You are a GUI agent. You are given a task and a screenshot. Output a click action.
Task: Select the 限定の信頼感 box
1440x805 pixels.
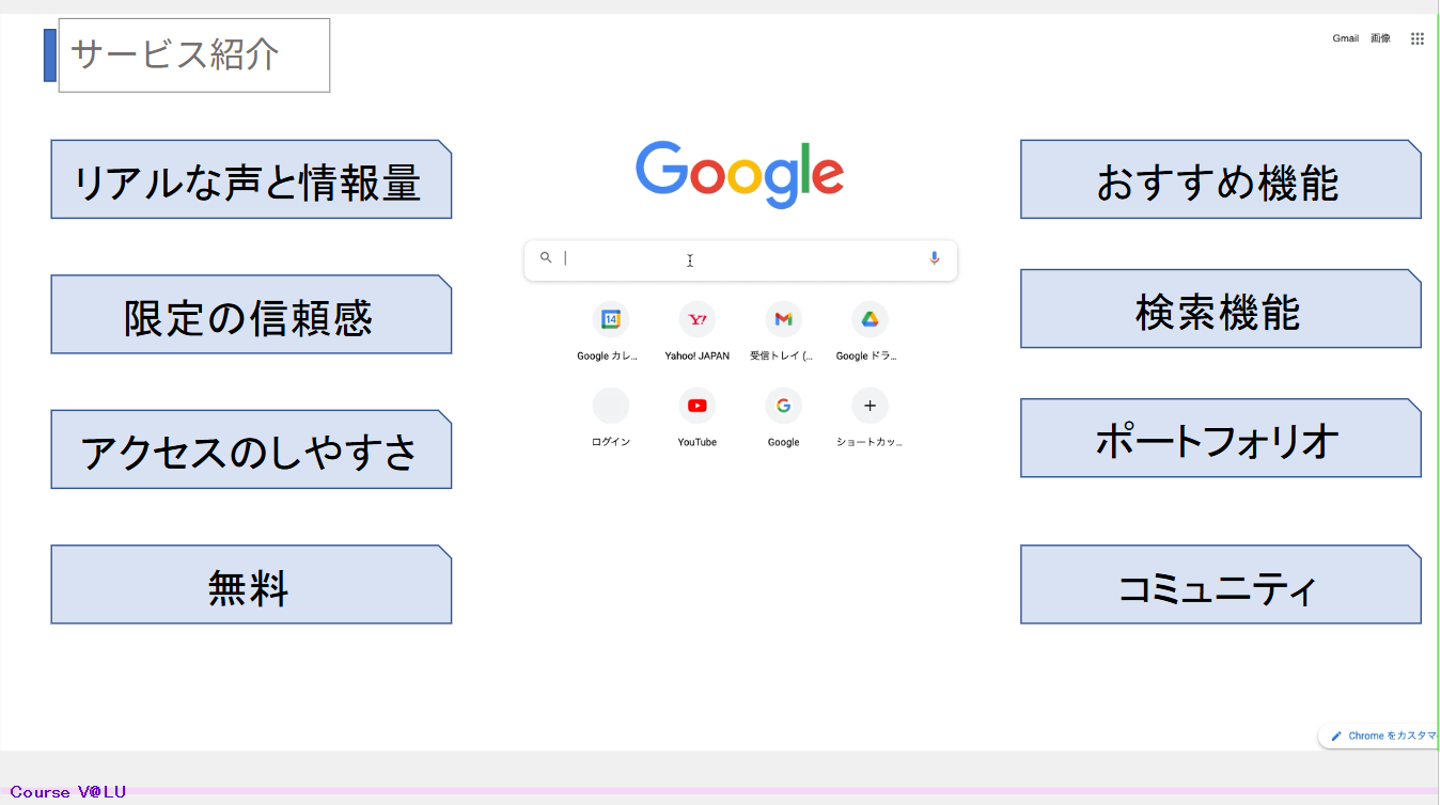(251, 314)
